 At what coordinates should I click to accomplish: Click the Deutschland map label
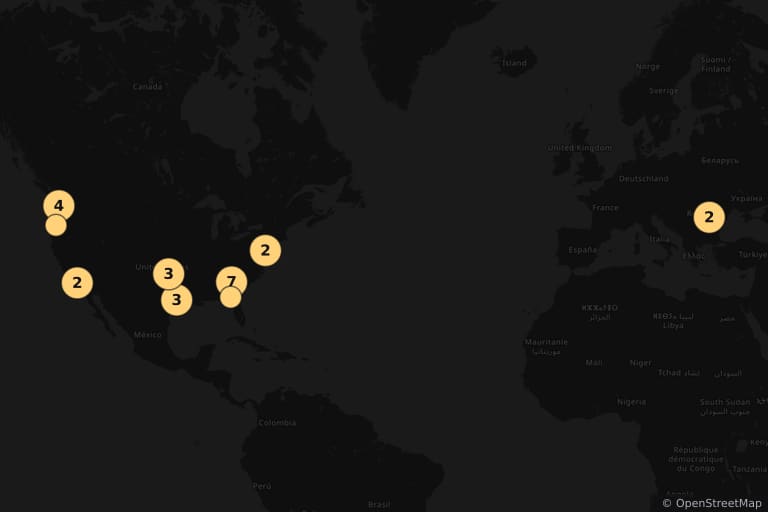[x=644, y=179]
